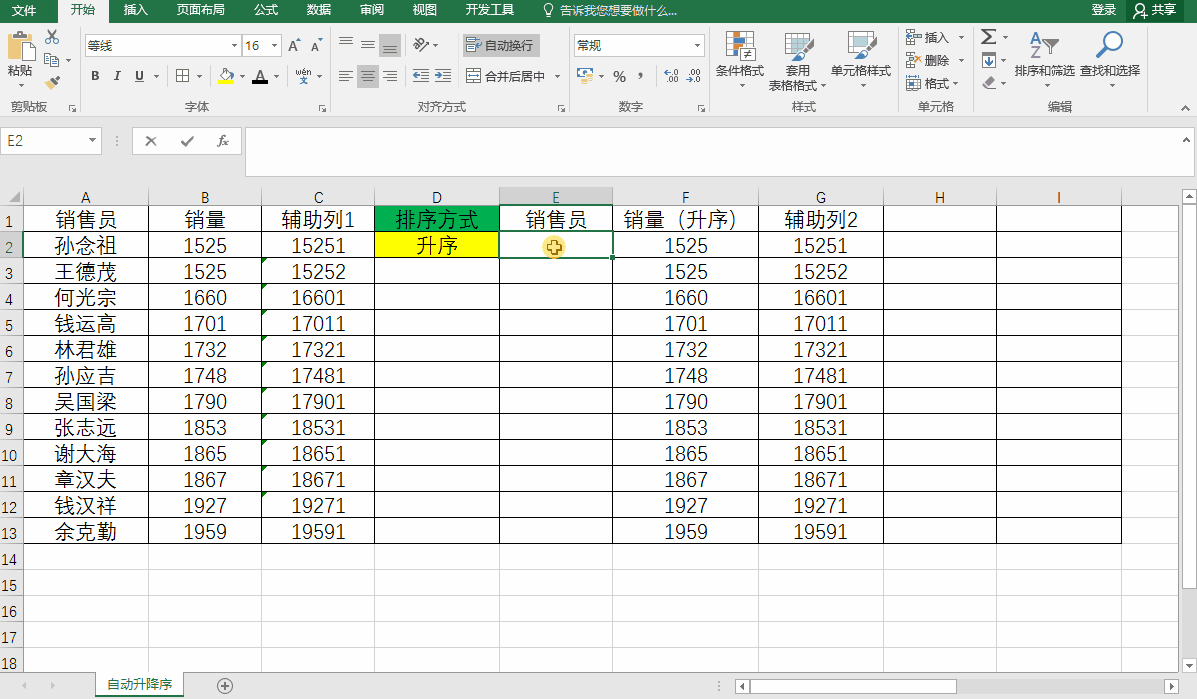Screen dimensions: 1197x699
Task: Increase indent icon
Action: [443, 76]
